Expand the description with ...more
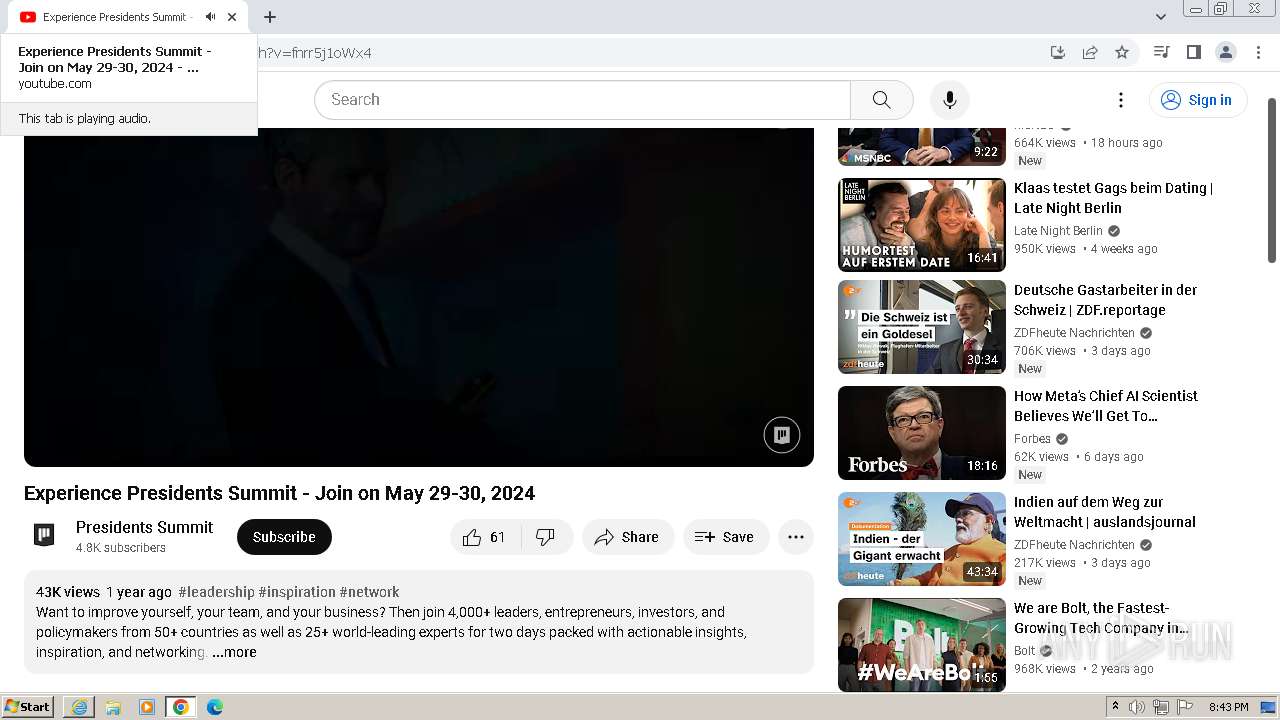 [234, 652]
